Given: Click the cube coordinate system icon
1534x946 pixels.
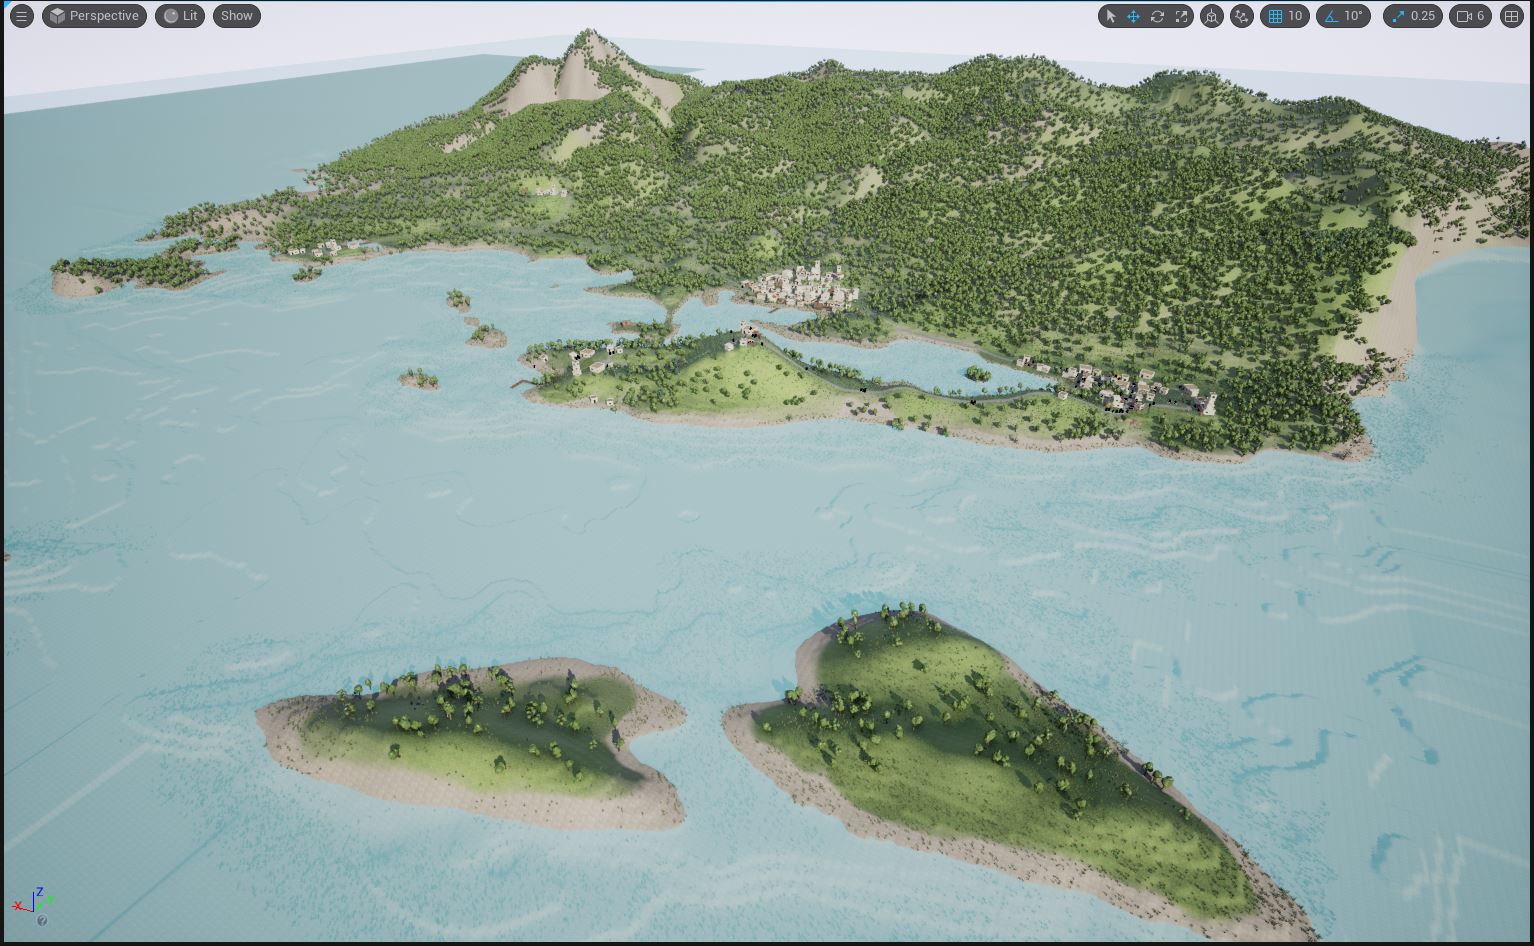Looking at the screenshot, I should coord(1211,16).
